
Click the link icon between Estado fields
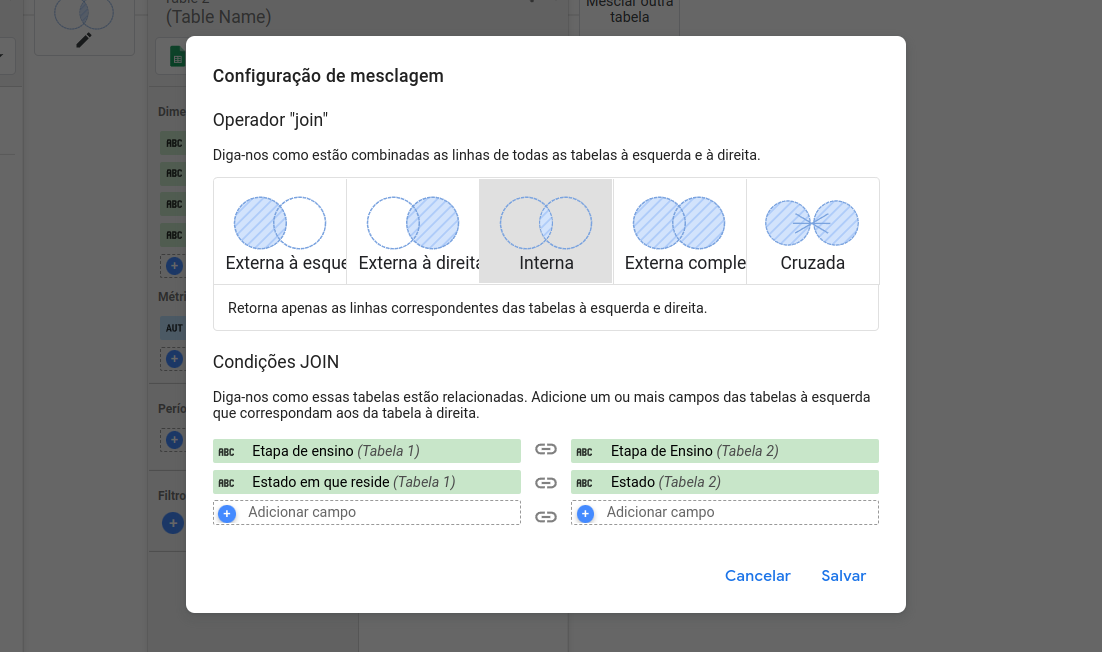point(546,482)
